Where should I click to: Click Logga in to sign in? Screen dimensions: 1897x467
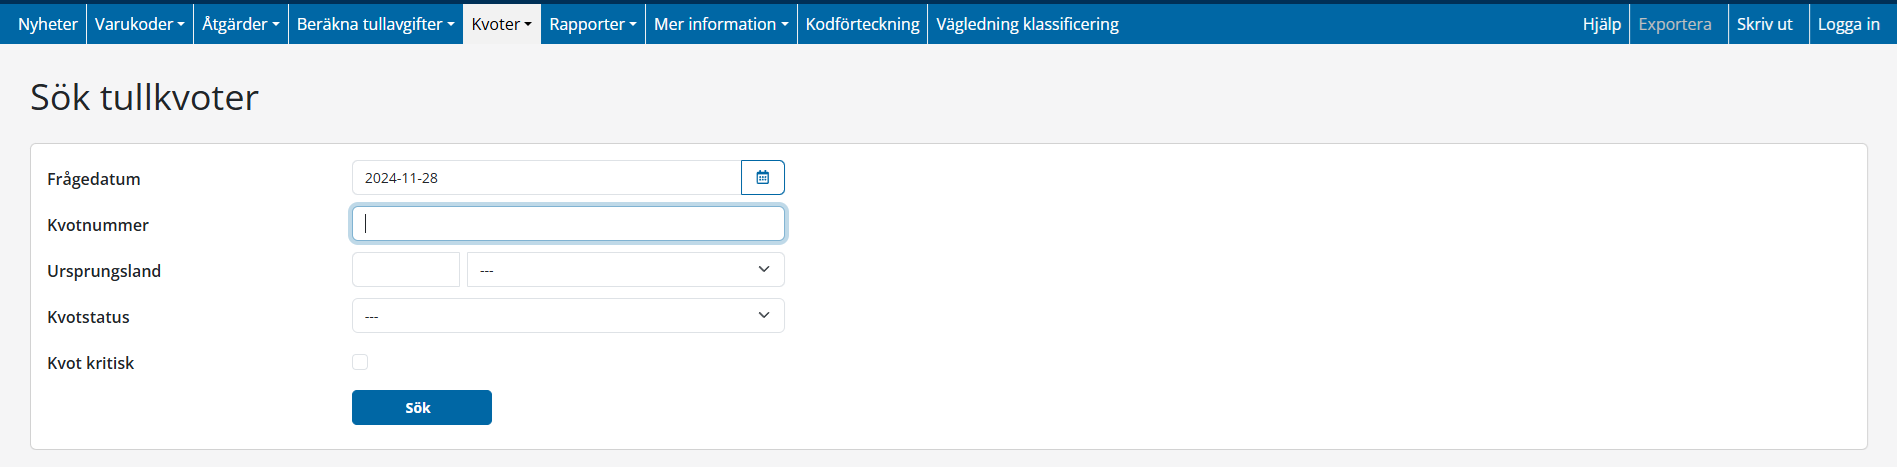1848,24
